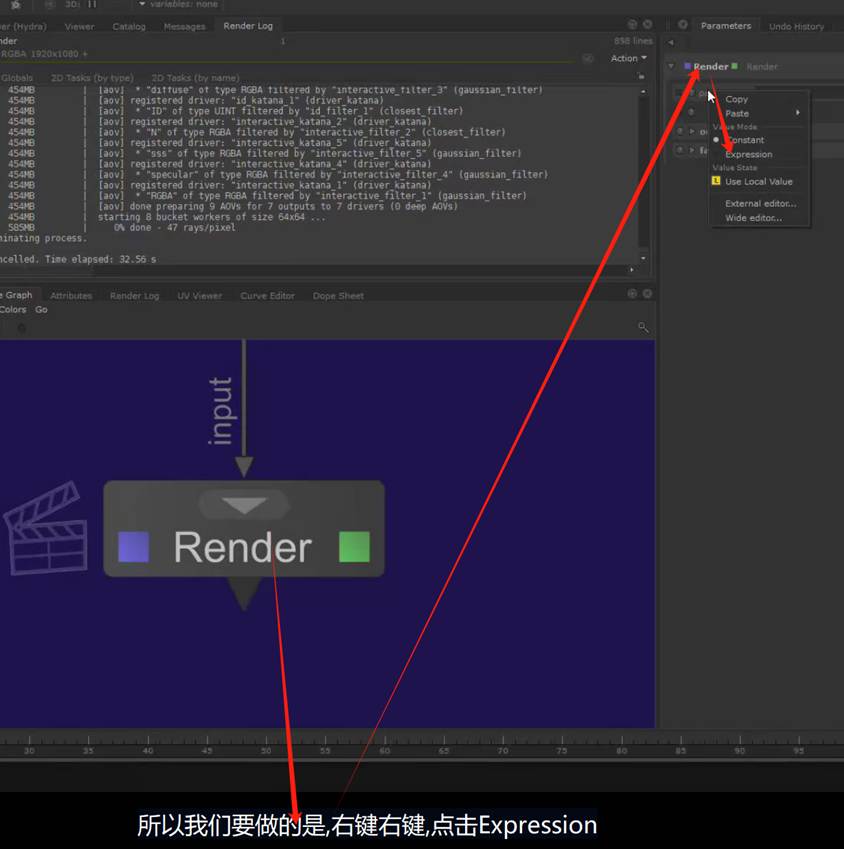Image resolution: width=844 pixels, height=849 pixels.
Task: Expand the Paste submenu arrow
Action: click(797, 113)
